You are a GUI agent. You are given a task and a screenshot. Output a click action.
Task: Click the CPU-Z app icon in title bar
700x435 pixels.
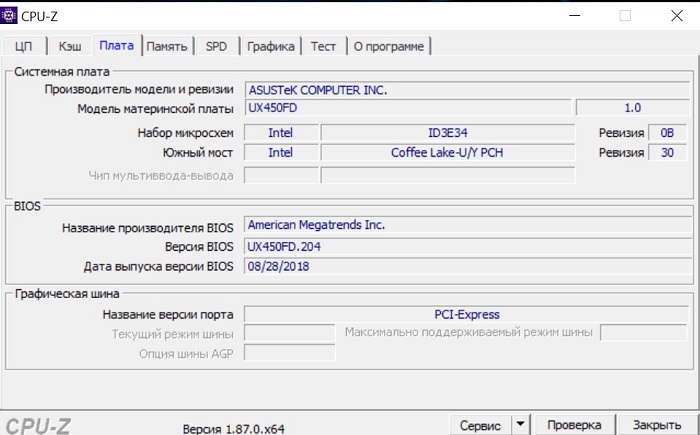(8, 16)
